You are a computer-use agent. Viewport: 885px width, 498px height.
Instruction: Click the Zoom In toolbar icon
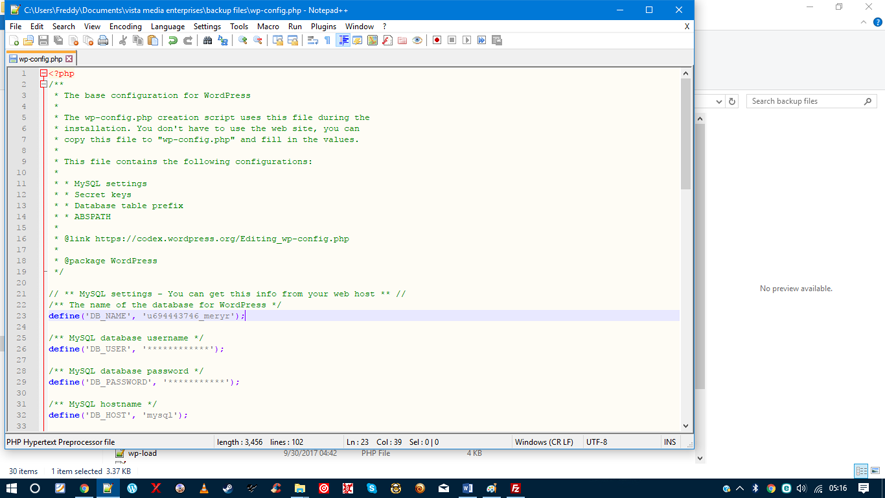[x=243, y=40]
